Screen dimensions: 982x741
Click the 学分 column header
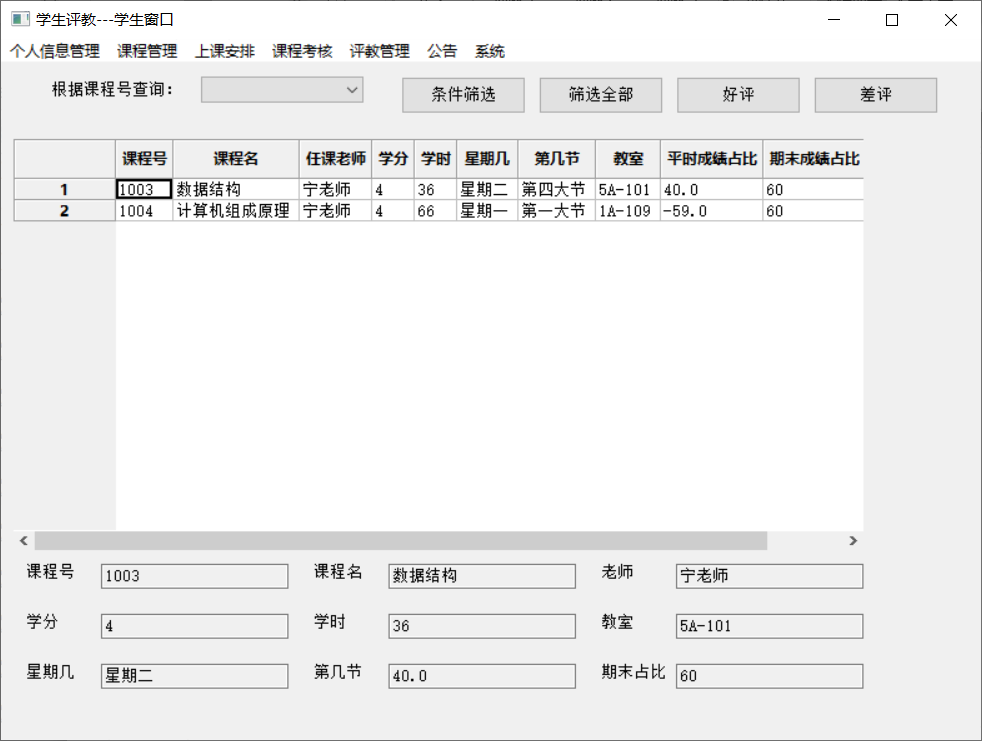393,159
